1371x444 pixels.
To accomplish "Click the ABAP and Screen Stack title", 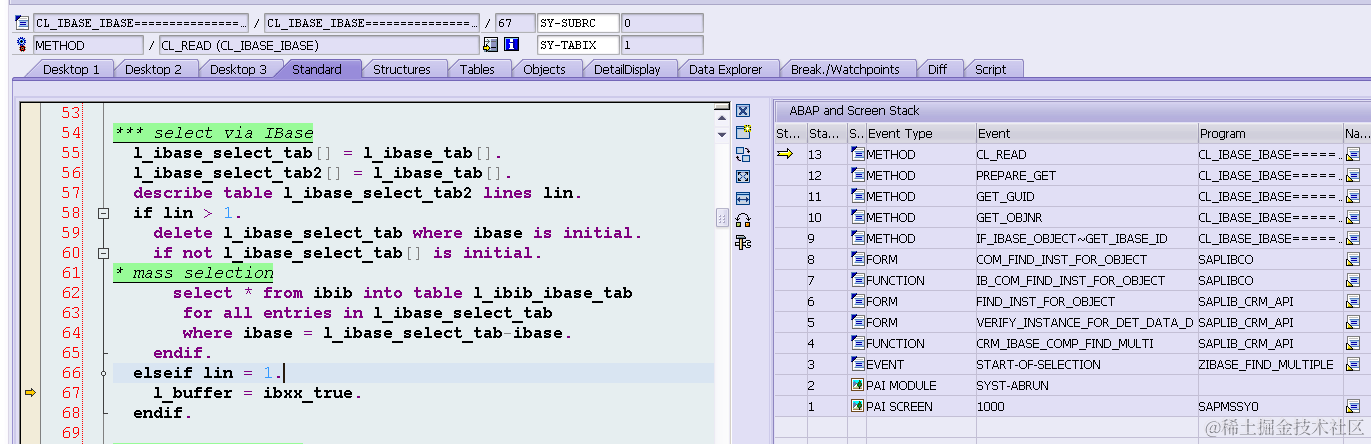I will [854, 111].
